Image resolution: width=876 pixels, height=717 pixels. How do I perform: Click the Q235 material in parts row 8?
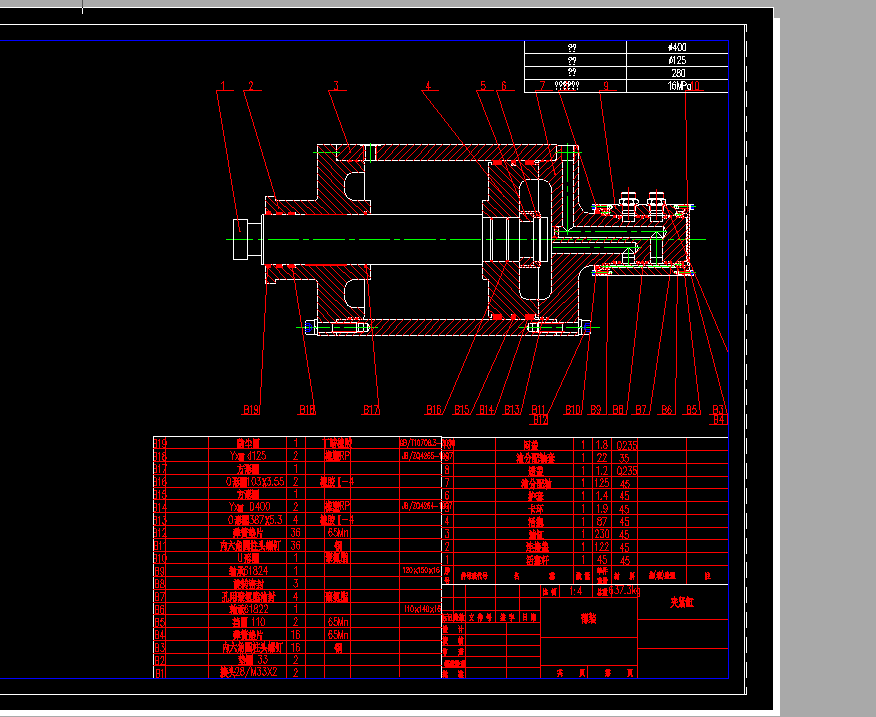click(627, 471)
